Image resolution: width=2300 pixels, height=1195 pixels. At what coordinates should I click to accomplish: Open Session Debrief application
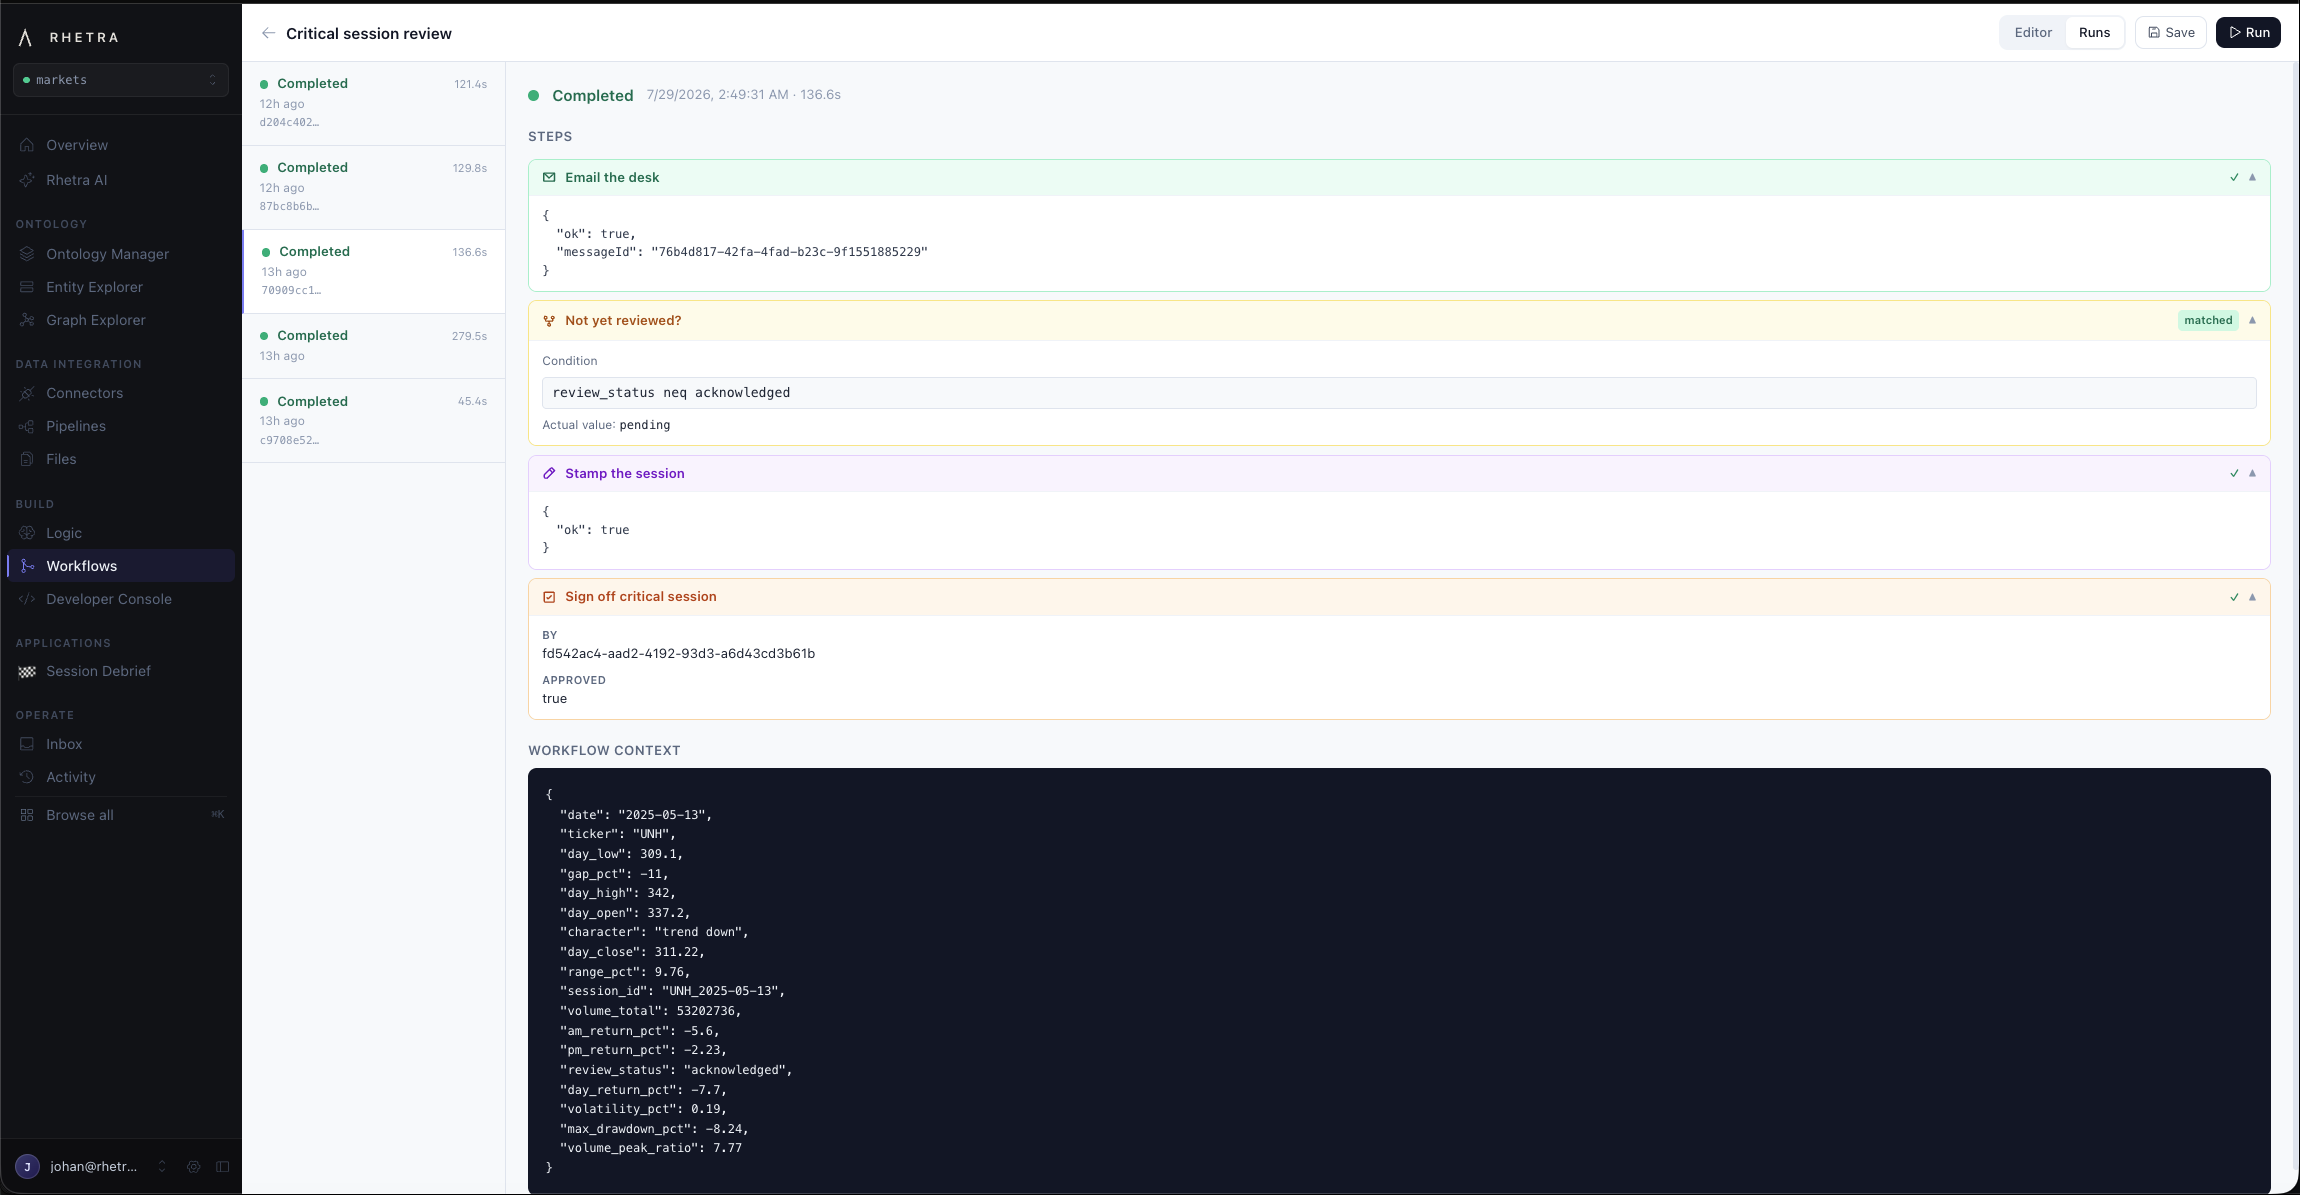pos(121,671)
